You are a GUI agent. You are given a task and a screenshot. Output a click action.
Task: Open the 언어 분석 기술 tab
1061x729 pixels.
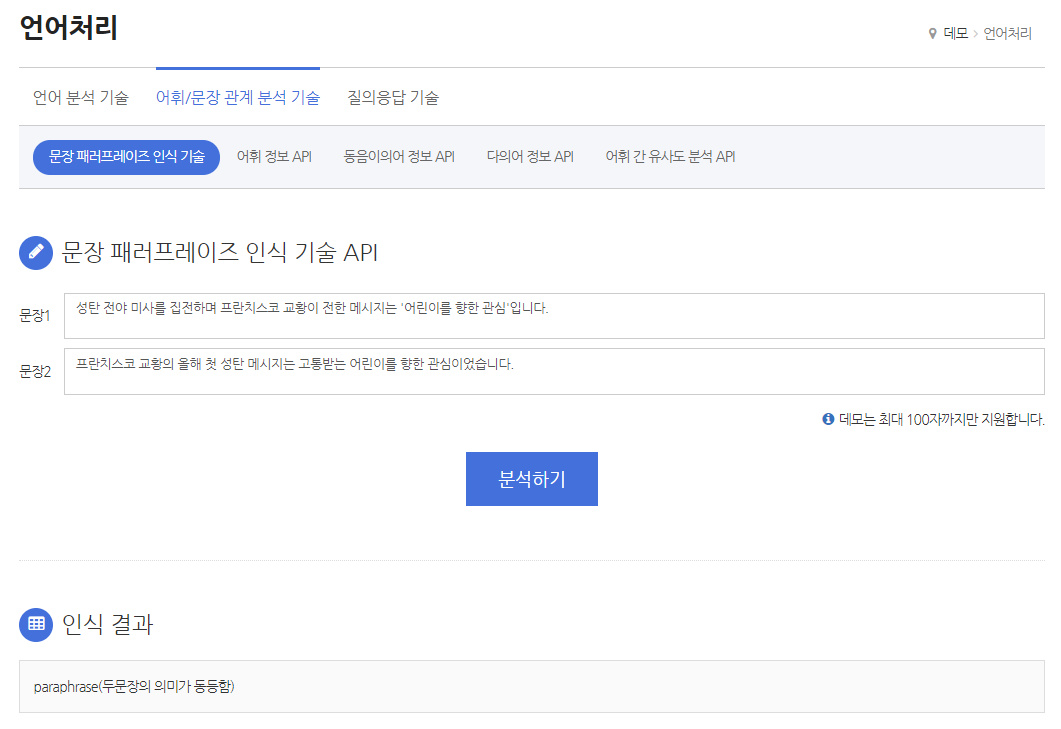point(81,97)
